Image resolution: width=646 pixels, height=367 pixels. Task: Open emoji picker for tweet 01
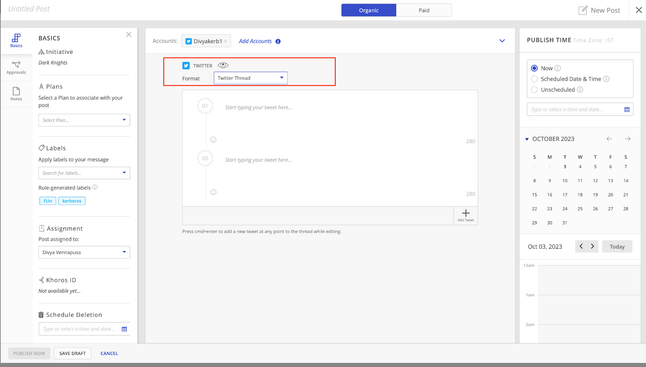pos(213,140)
